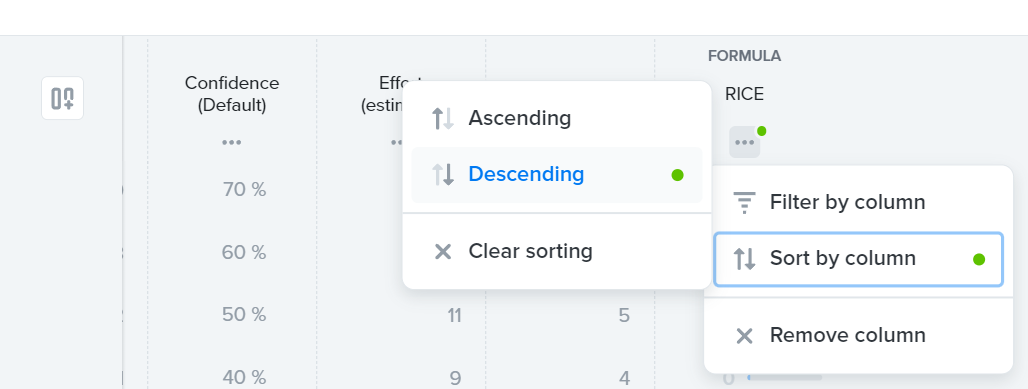The height and width of the screenshot is (389, 1028).
Task: Select the 50 % confidence cell
Action: 244,315
